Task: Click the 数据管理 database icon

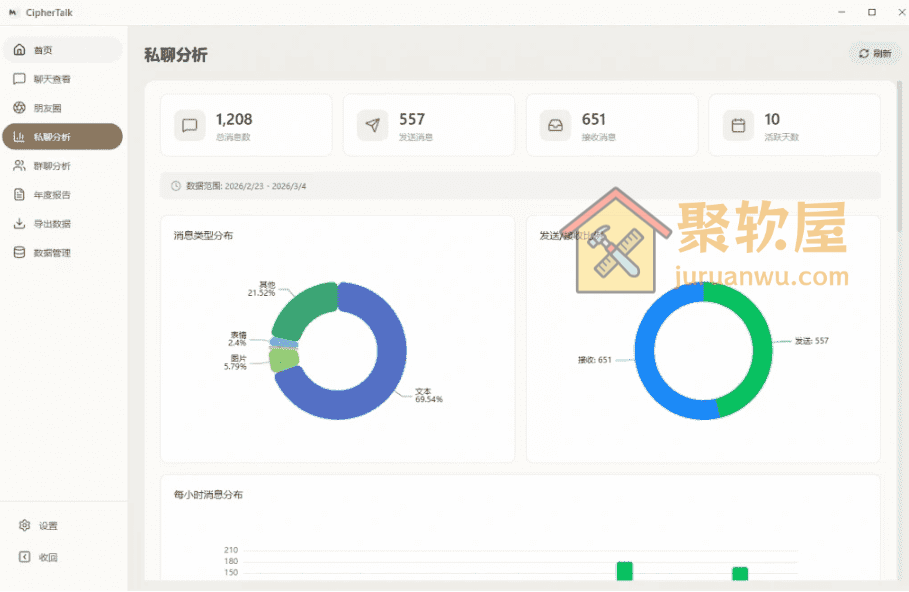Action: click(20, 252)
